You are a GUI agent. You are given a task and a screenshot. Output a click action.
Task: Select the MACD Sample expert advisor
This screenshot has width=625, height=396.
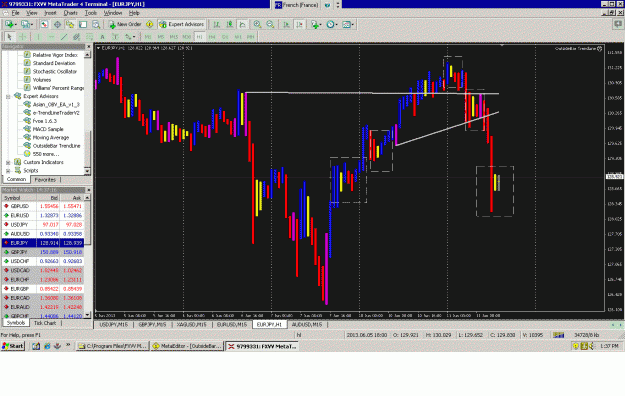tap(48, 129)
